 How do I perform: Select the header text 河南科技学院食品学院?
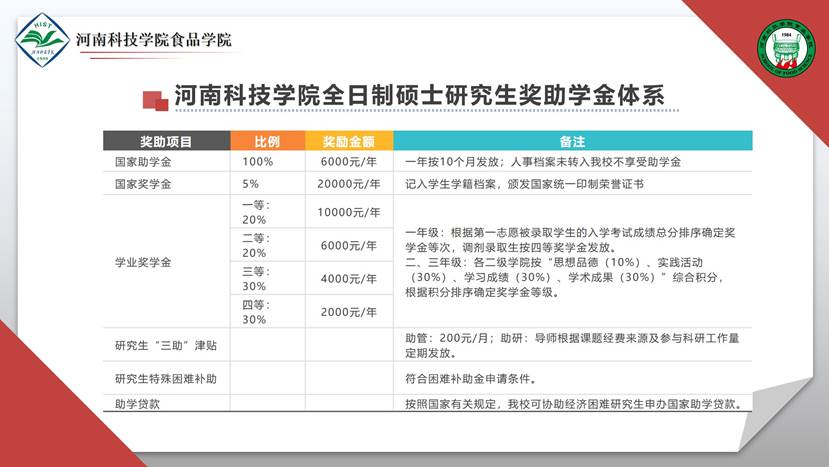click(154, 40)
